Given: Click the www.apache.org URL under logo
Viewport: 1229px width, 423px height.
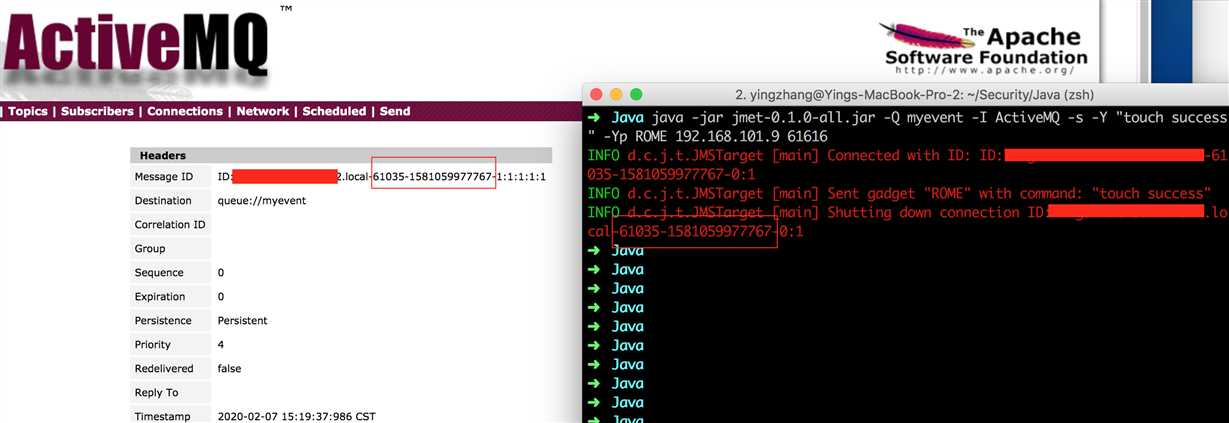Looking at the screenshot, I should pos(985,70).
